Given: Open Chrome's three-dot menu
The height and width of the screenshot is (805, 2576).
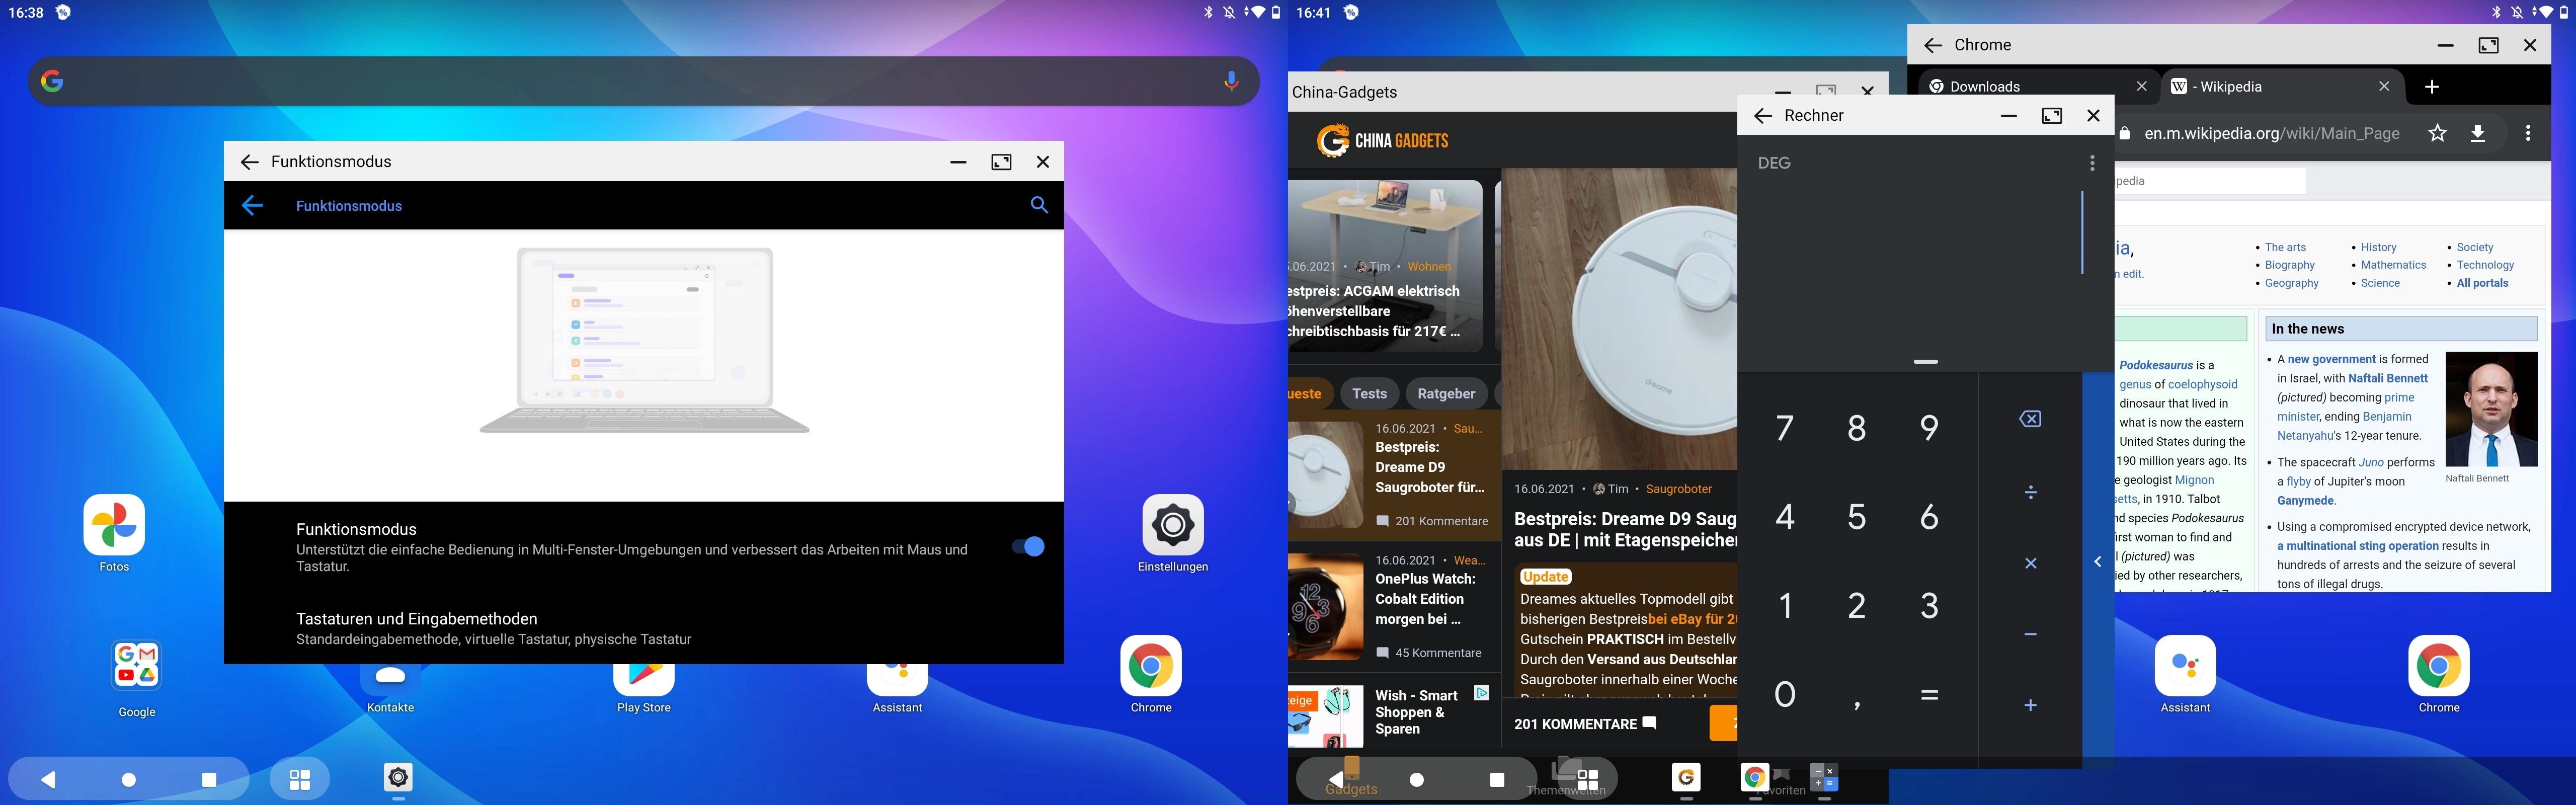Looking at the screenshot, I should (2528, 133).
